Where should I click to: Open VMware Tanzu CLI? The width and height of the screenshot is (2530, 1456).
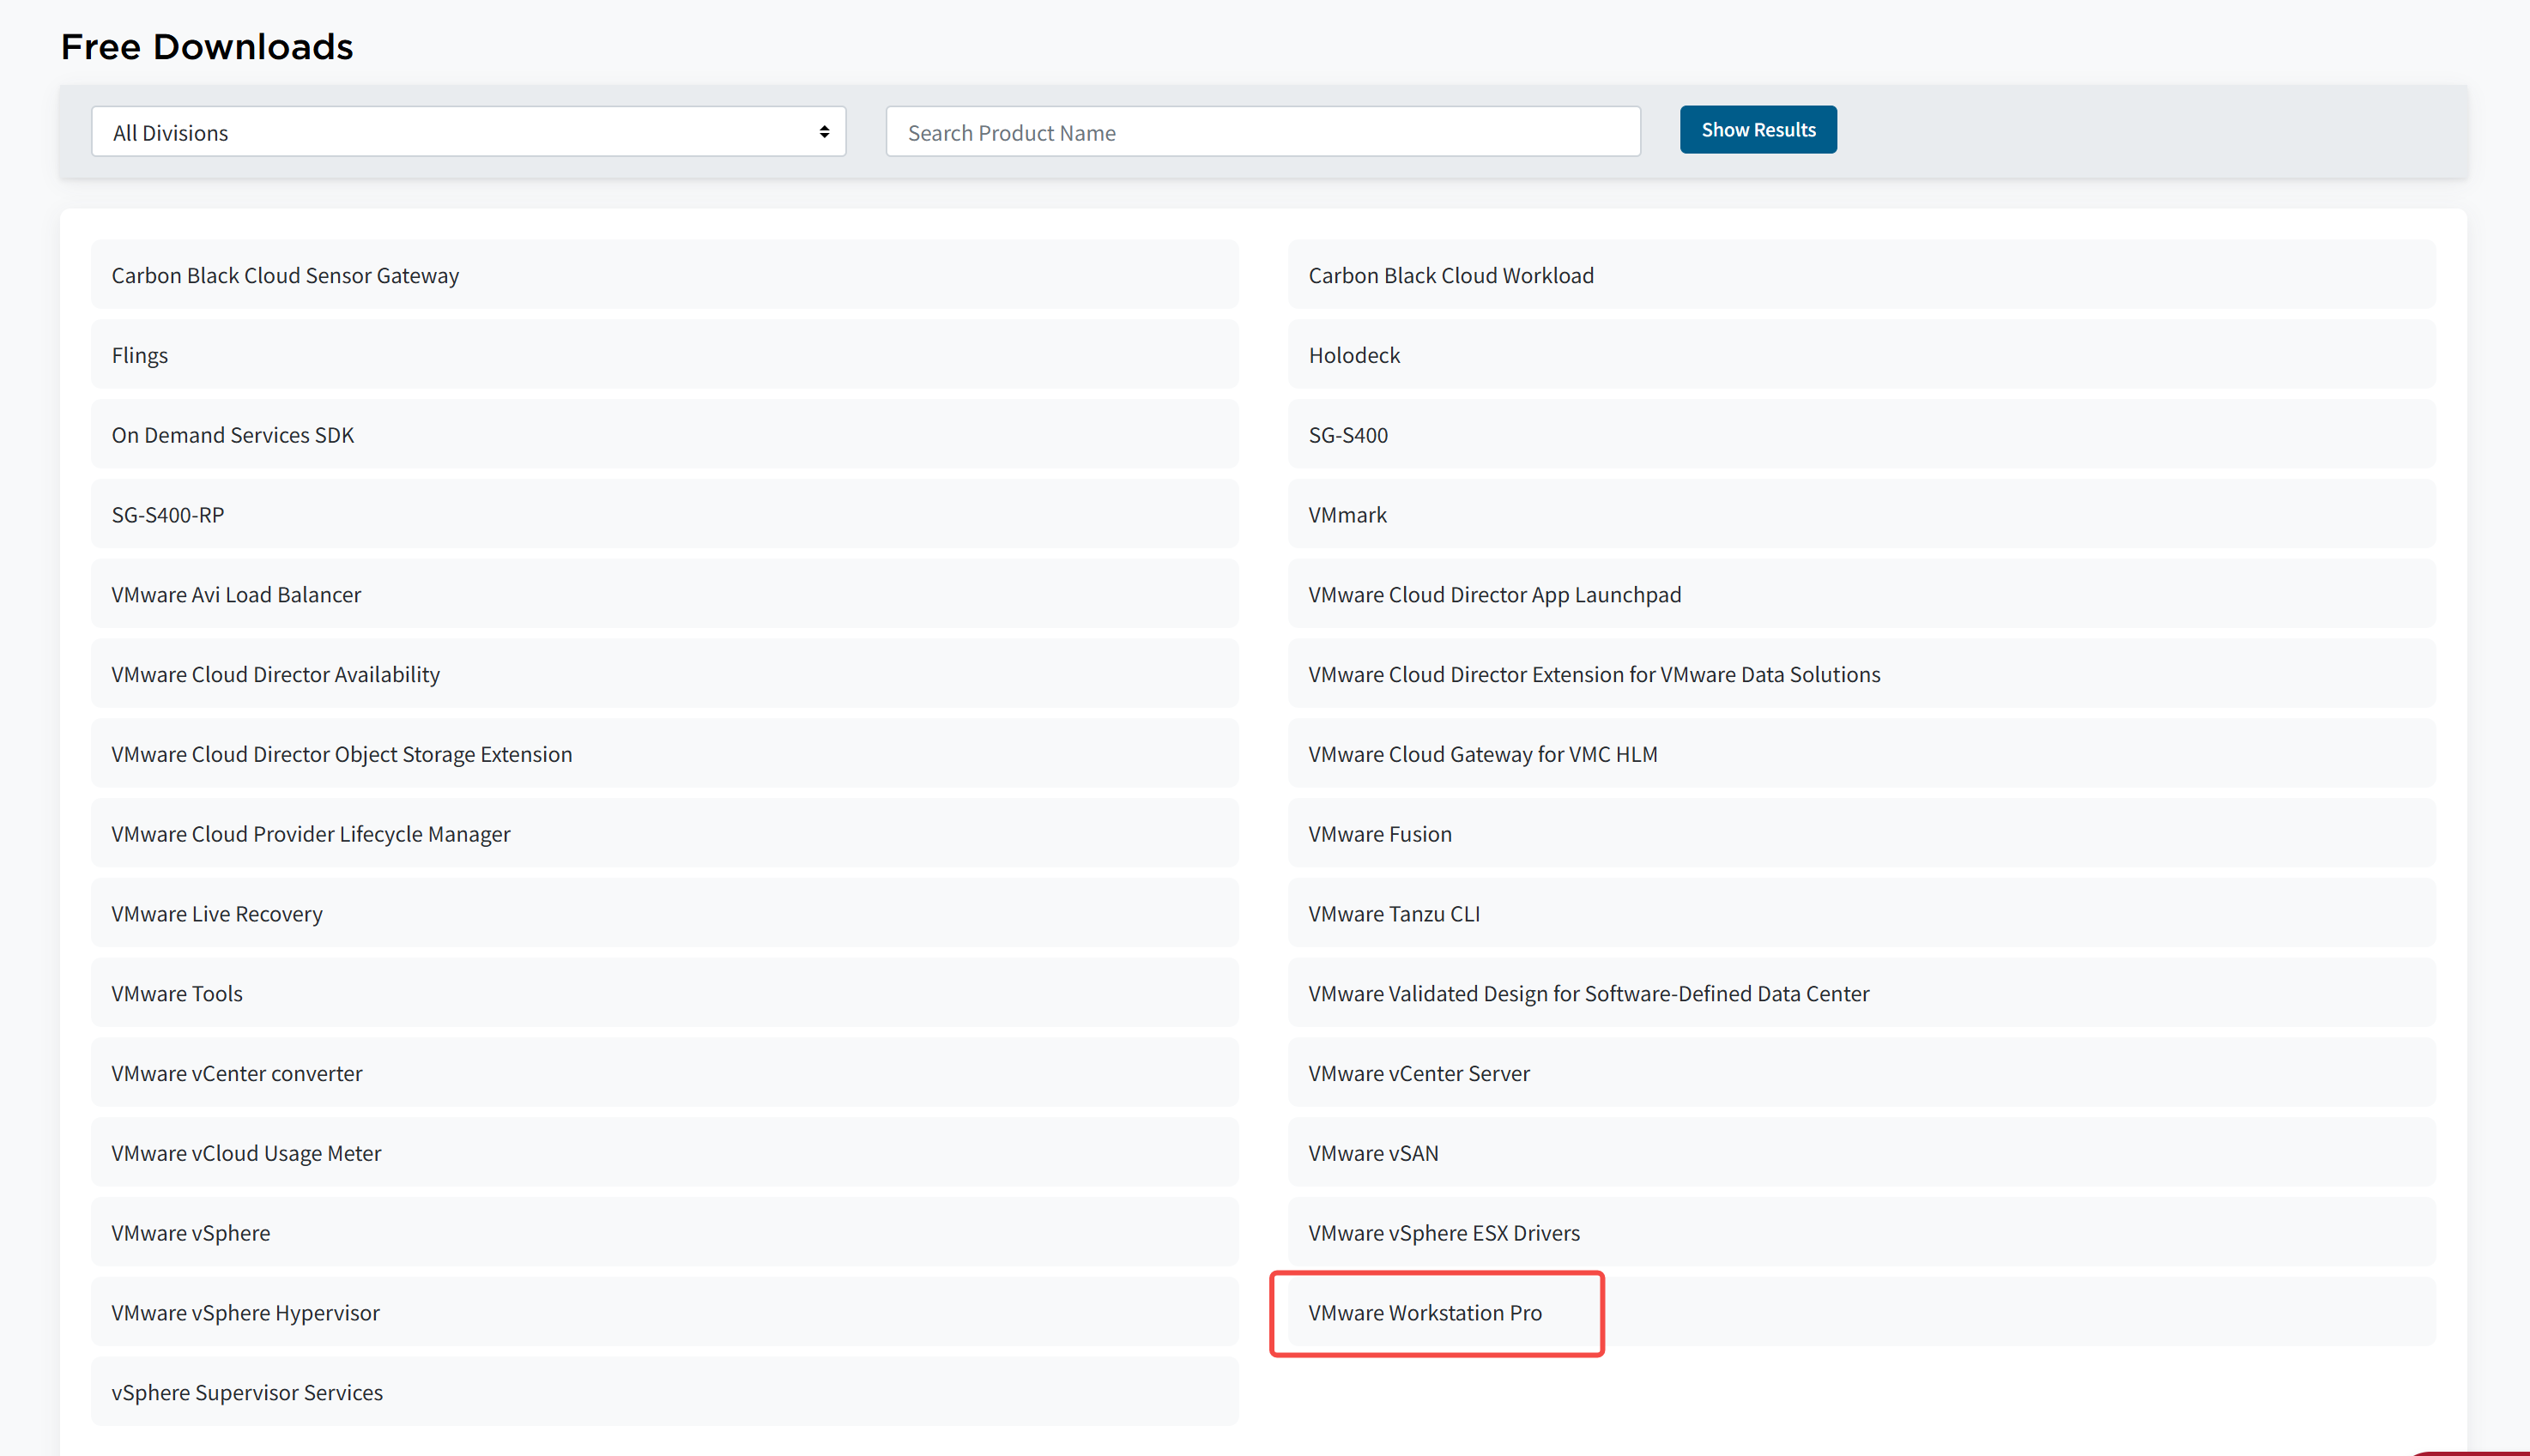(1861, 914)
